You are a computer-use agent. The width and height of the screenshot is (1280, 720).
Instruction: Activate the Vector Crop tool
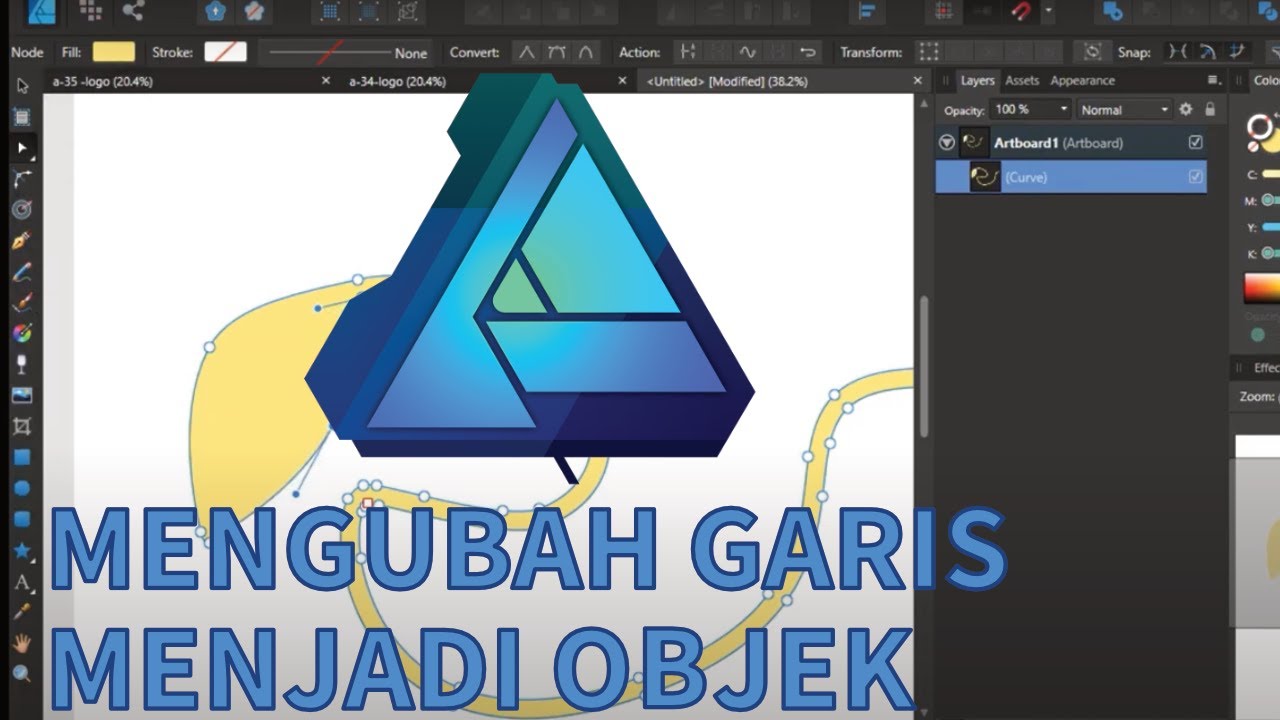(21, 426)
